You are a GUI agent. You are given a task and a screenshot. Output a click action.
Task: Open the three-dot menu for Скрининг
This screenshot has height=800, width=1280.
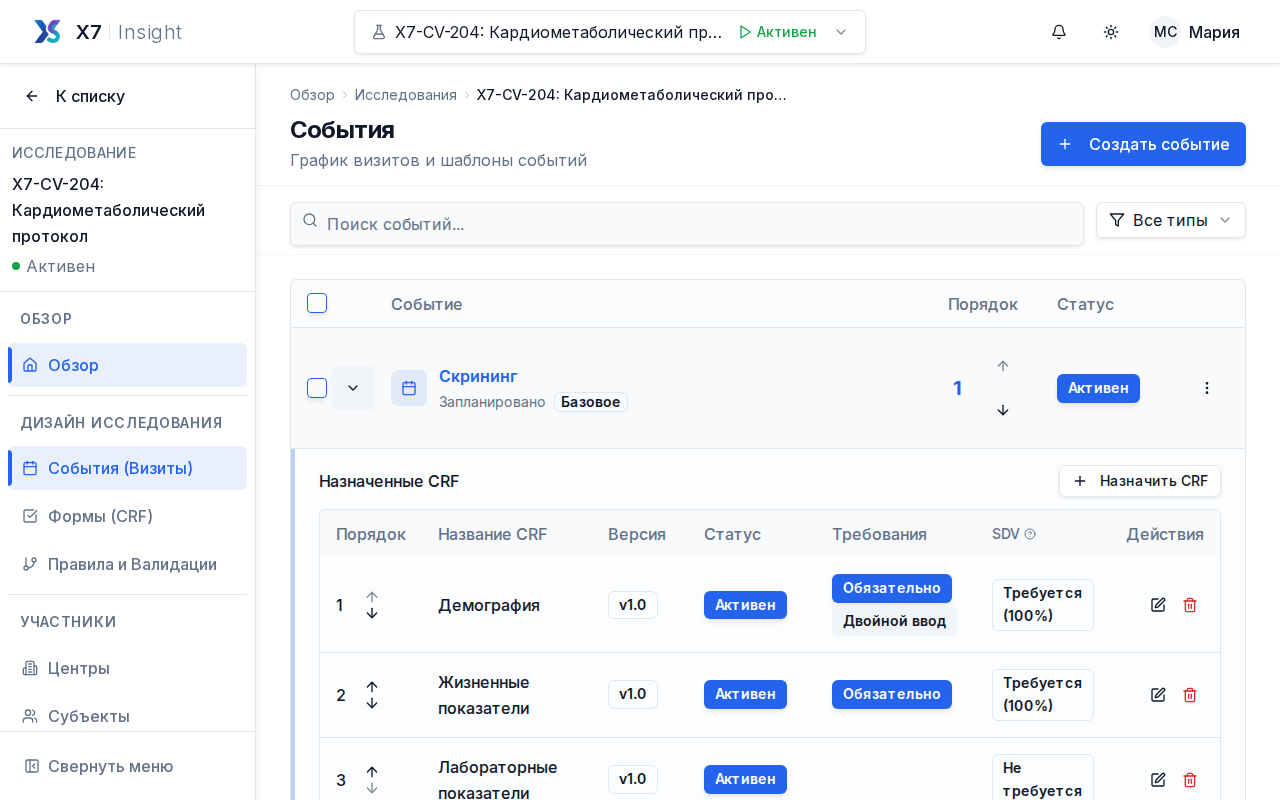(1207, 388)
